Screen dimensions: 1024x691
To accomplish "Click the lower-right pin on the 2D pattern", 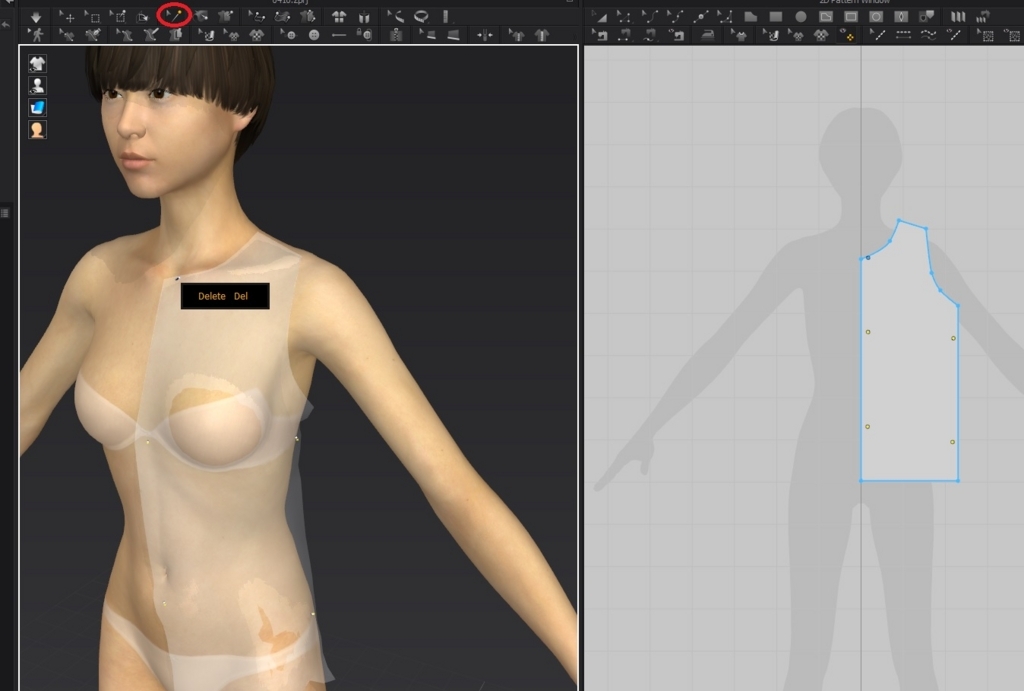I will (952, 442).
